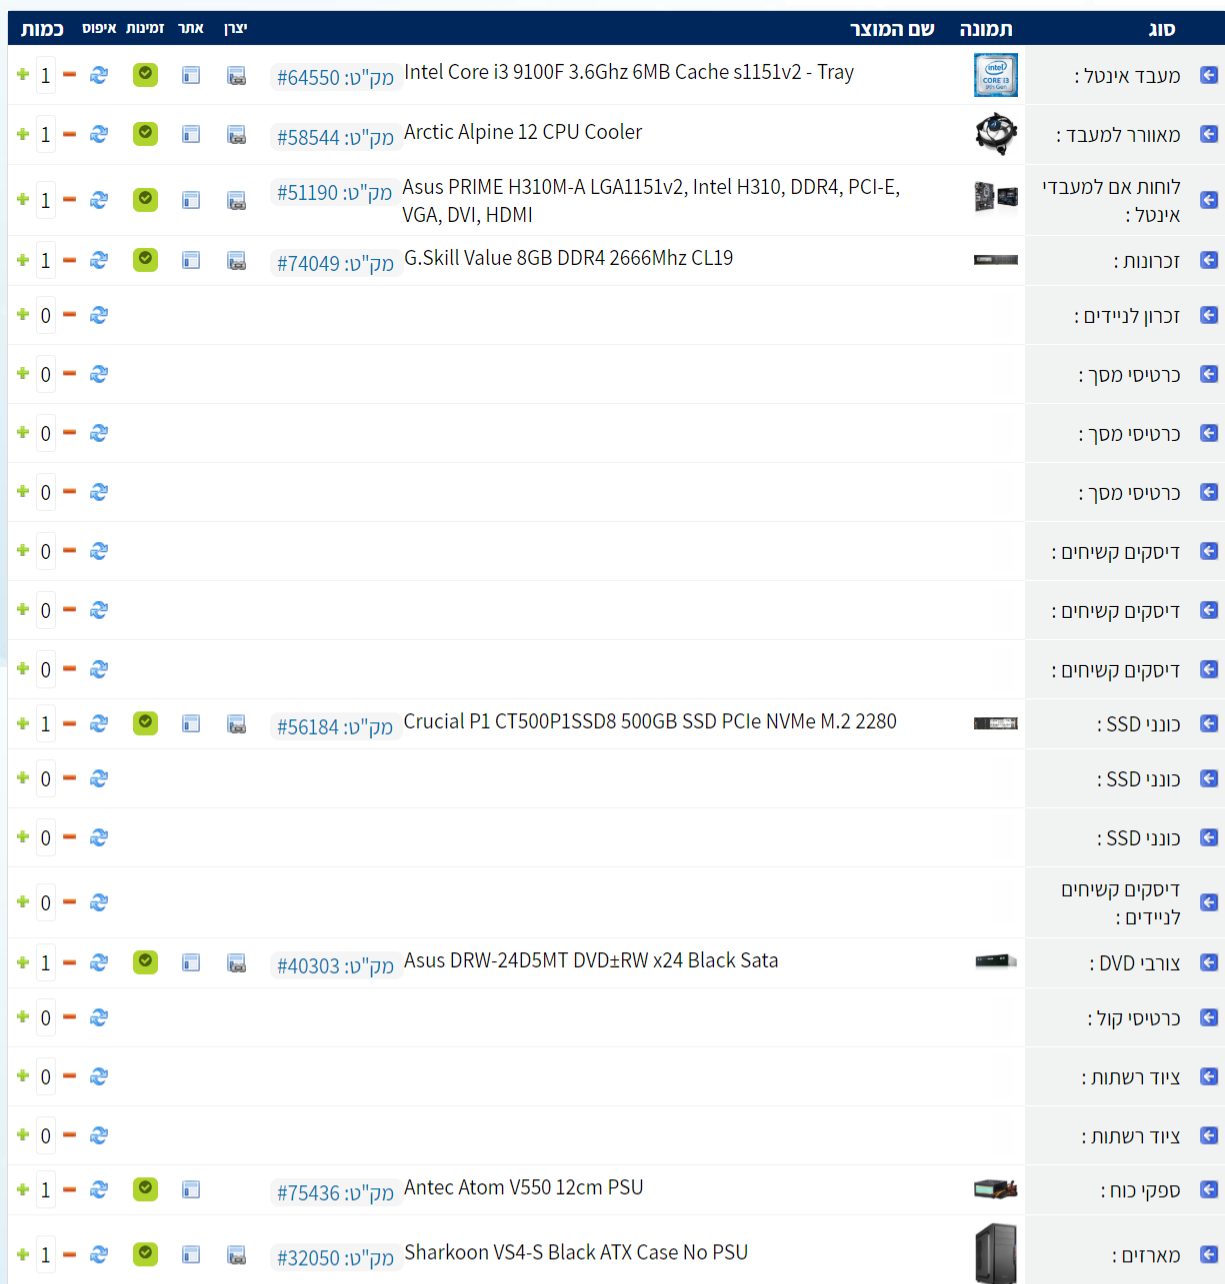Image resolution: width=1225 pixels, height=1284 pixels.
Task: Open the דיסקים קשיחים לניידים category label
Action: click(x=1121, y=903)
